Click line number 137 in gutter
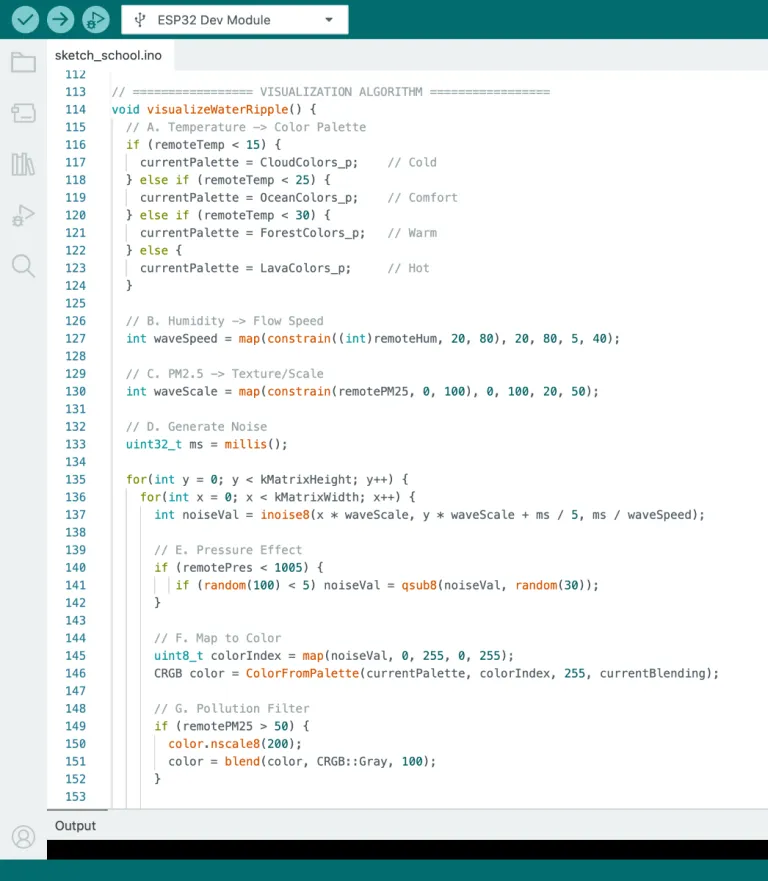Screen dimensions: 768x881 (x=75, y=515)
